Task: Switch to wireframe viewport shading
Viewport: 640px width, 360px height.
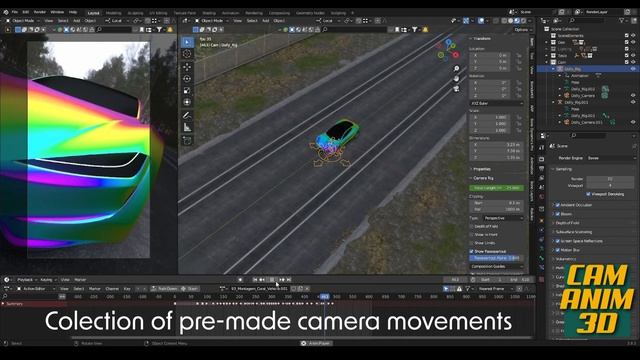Action: click(505, 20)
